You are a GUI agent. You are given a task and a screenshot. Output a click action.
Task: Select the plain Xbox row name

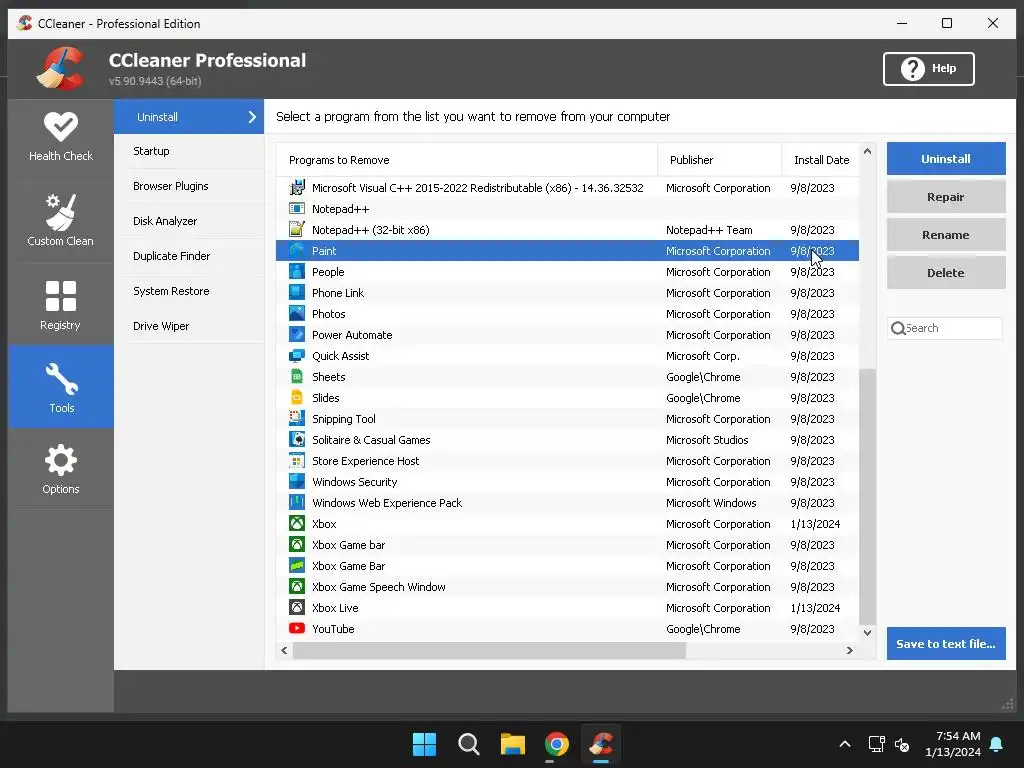(324, 524)
